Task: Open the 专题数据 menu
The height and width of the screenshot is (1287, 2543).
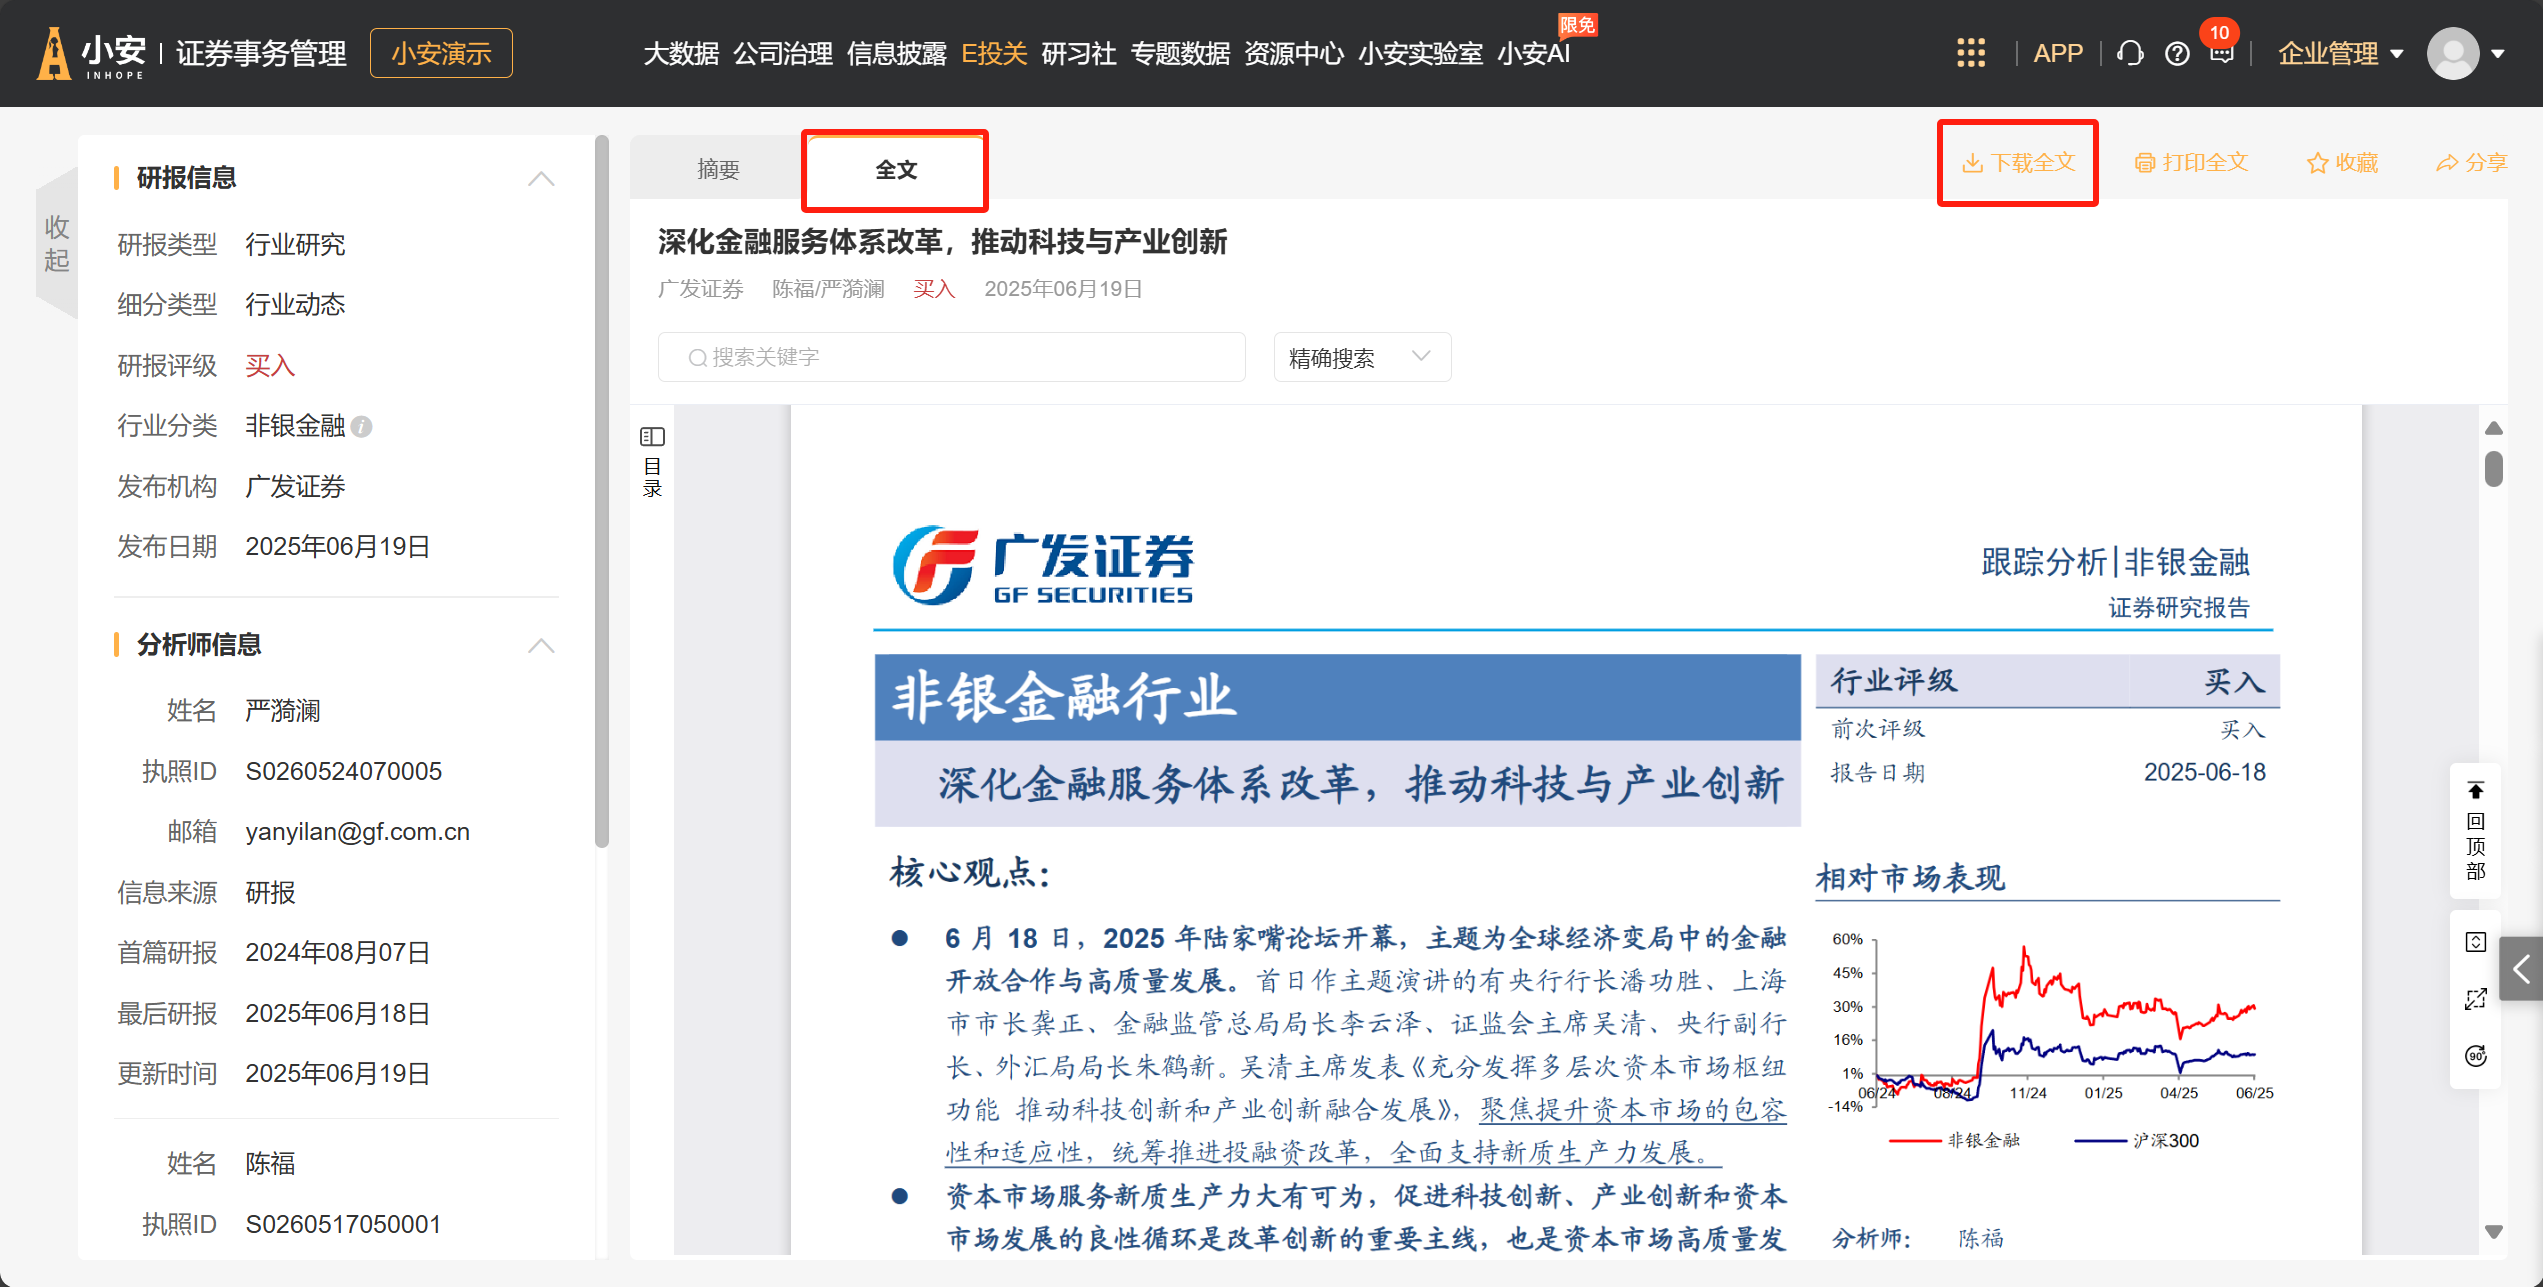Action: tap(1180, 53)
